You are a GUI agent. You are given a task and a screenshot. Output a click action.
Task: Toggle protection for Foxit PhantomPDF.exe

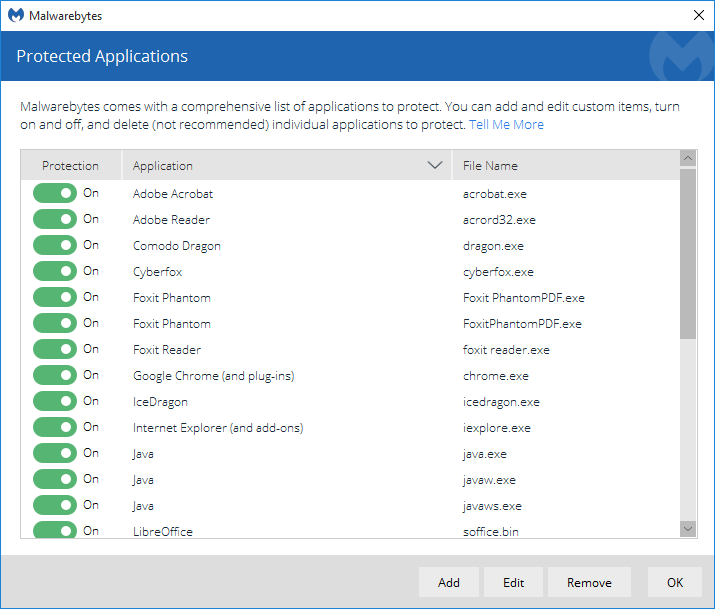[55, 297]
